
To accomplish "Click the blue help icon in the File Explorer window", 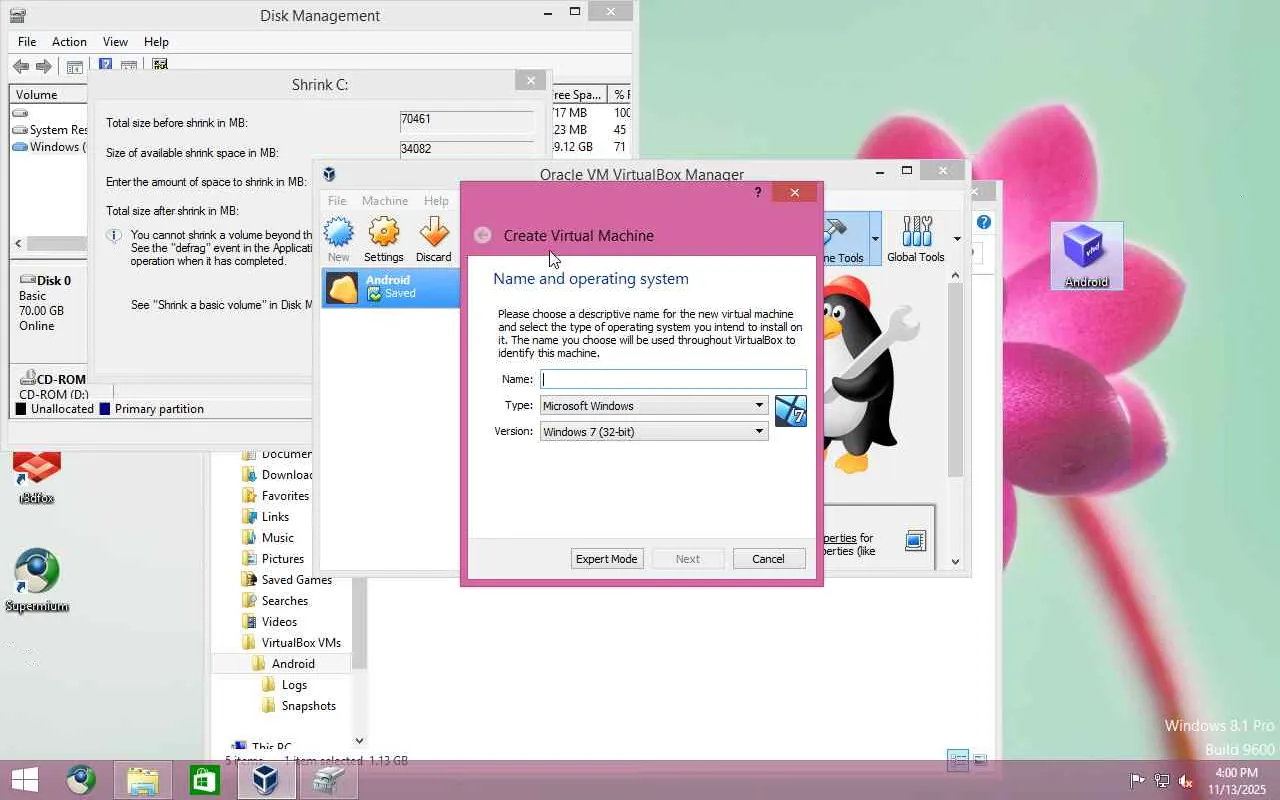I will (x=984, y=222).
